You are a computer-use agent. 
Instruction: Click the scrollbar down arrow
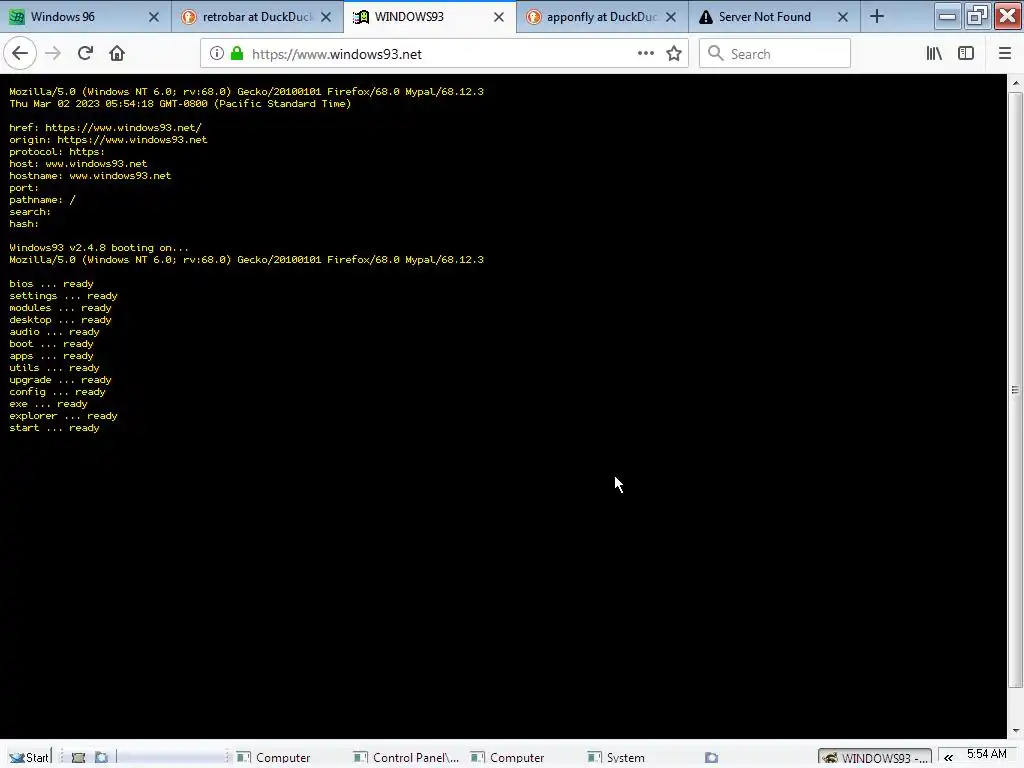1015,731
